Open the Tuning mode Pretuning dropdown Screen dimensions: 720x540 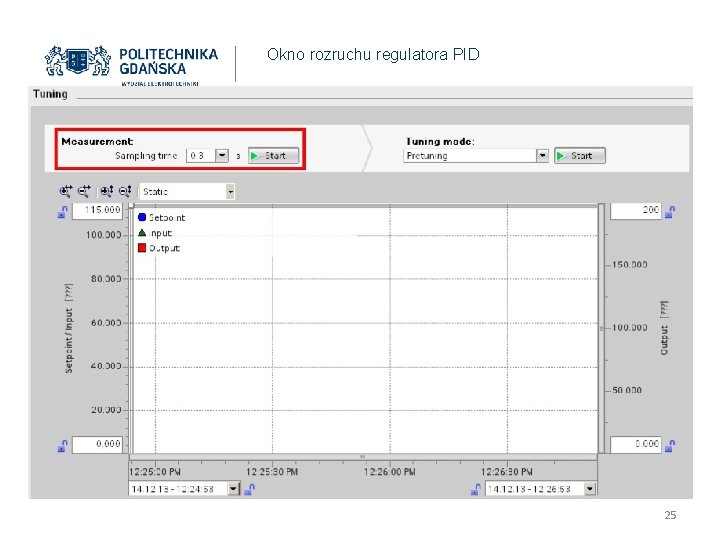coord(542,156)
